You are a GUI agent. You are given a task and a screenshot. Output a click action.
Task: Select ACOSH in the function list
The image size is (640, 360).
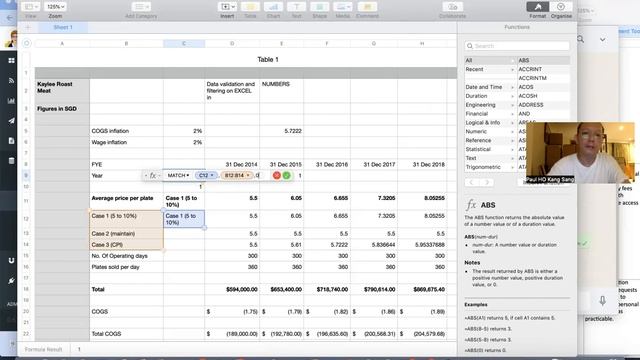(543, 96)
